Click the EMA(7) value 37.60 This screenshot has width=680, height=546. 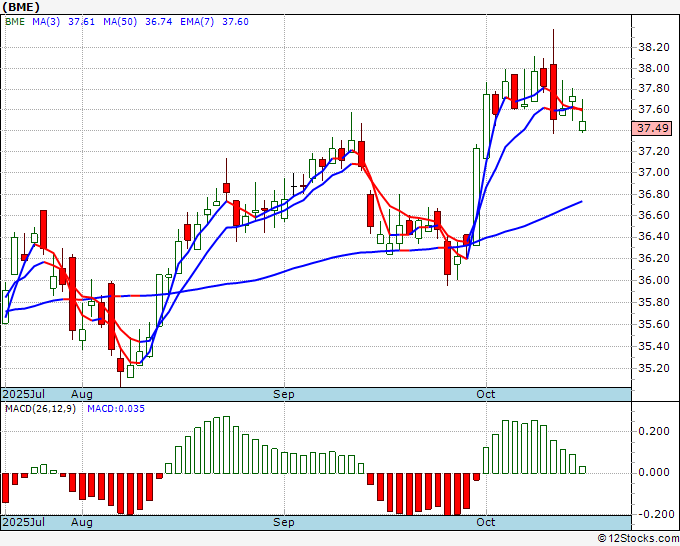point(235,22)
